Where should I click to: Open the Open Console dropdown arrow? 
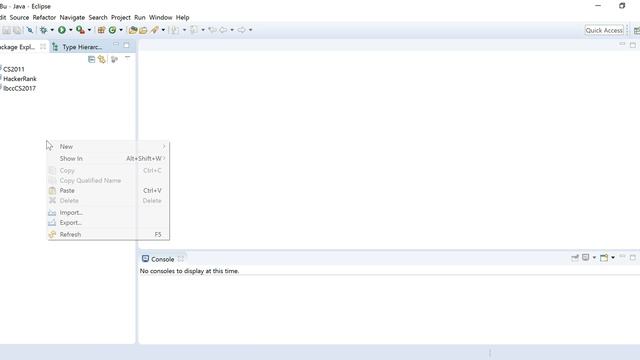point(613,258)
